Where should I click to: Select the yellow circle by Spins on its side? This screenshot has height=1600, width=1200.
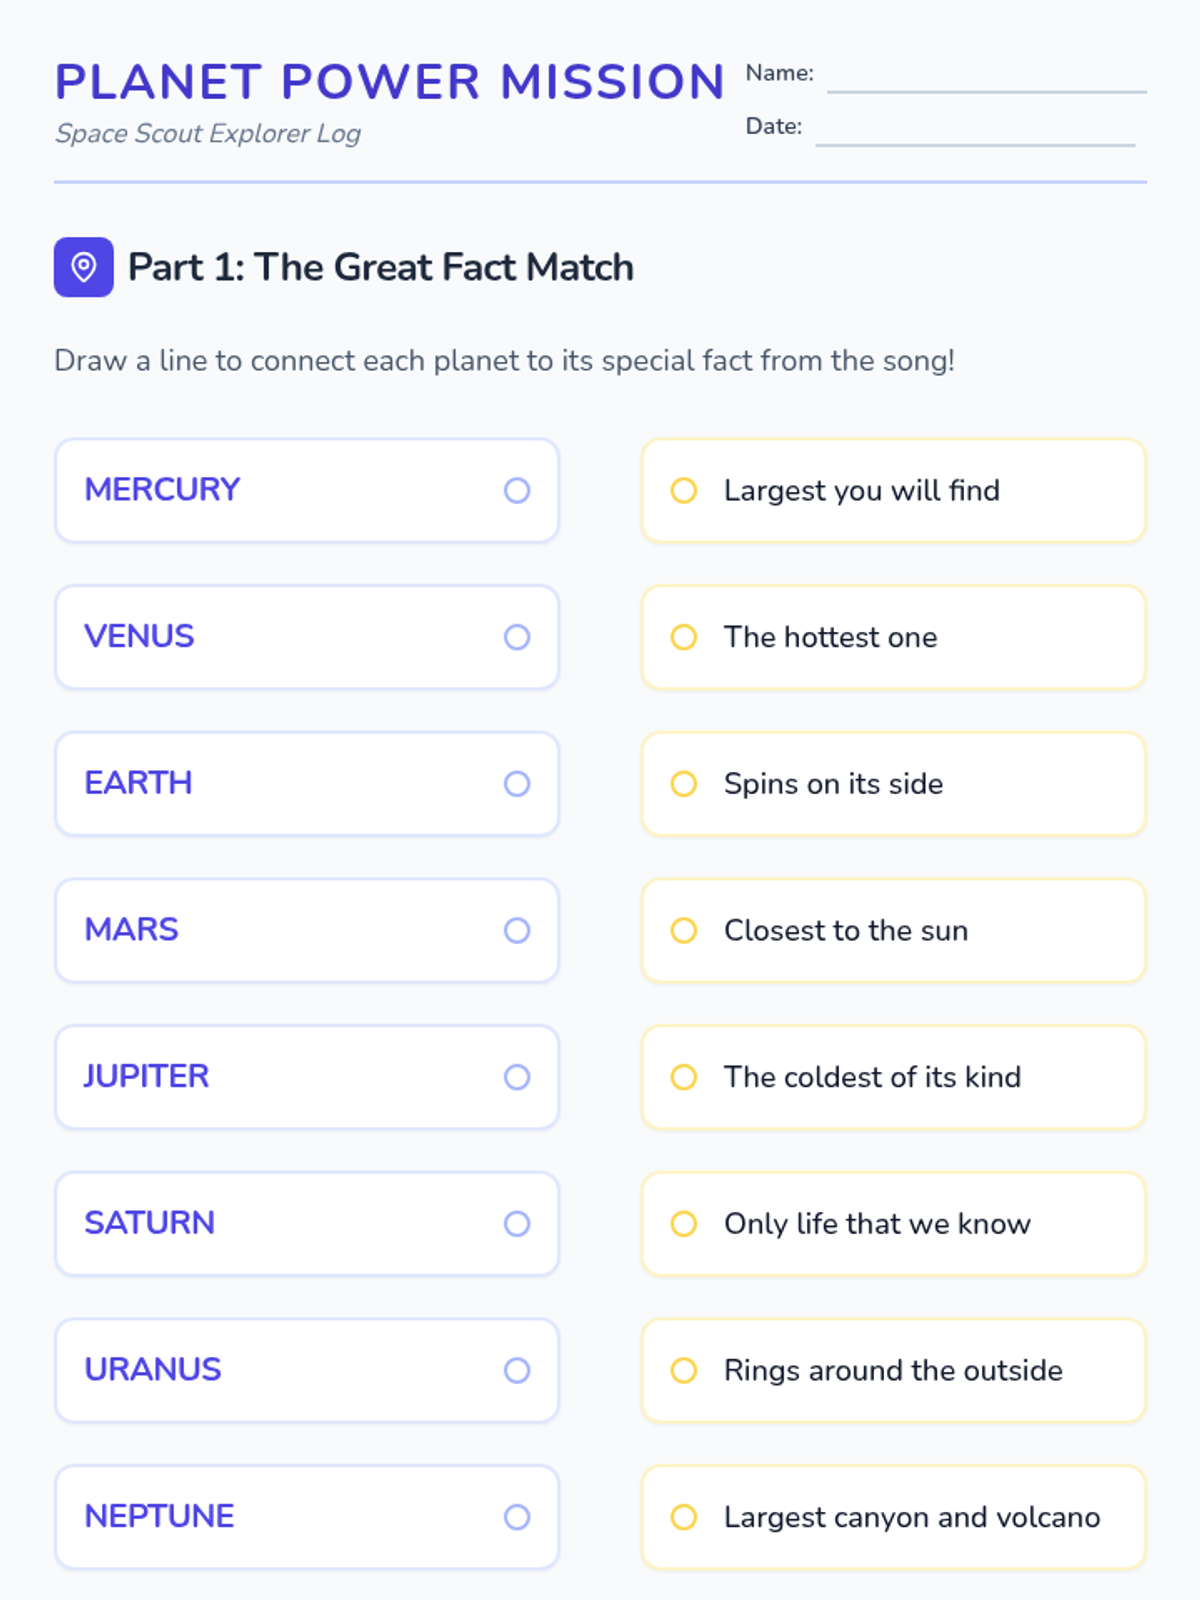684,784
